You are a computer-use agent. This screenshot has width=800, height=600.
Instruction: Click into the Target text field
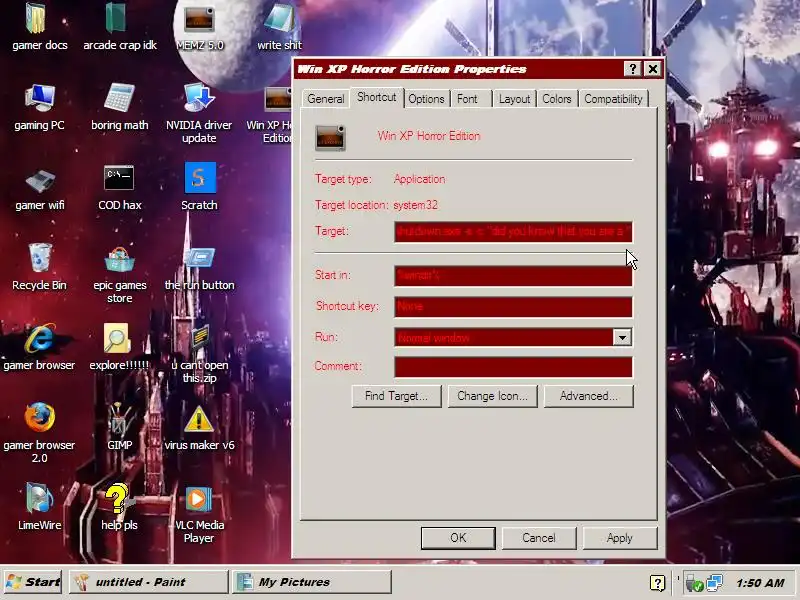point(513,232)
